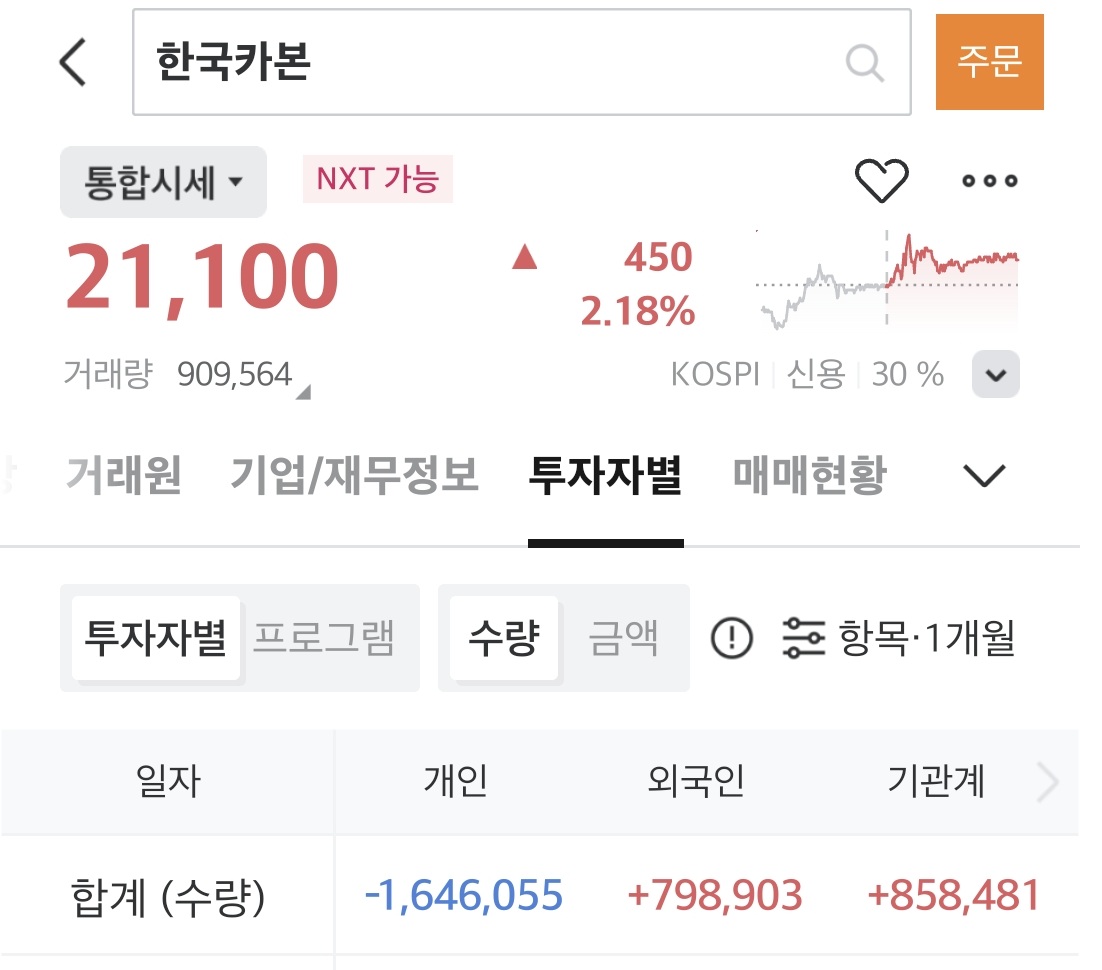Open the 기업/재무정보 tab
The width and height of the screenshot is (1102, 970).
[354, 476]
